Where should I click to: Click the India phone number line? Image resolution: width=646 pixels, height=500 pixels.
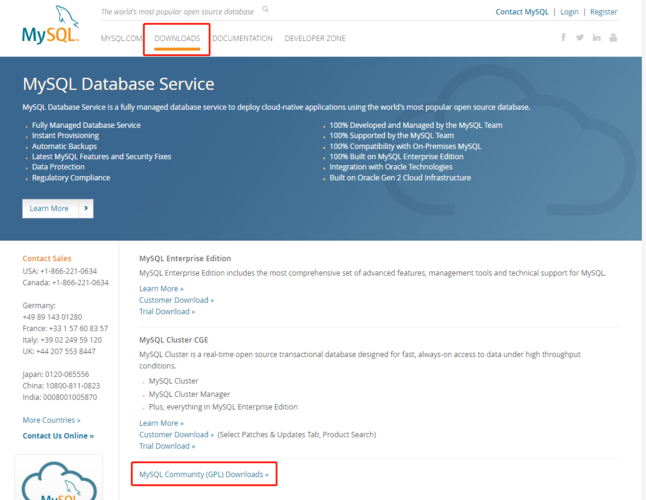[60, 397]
